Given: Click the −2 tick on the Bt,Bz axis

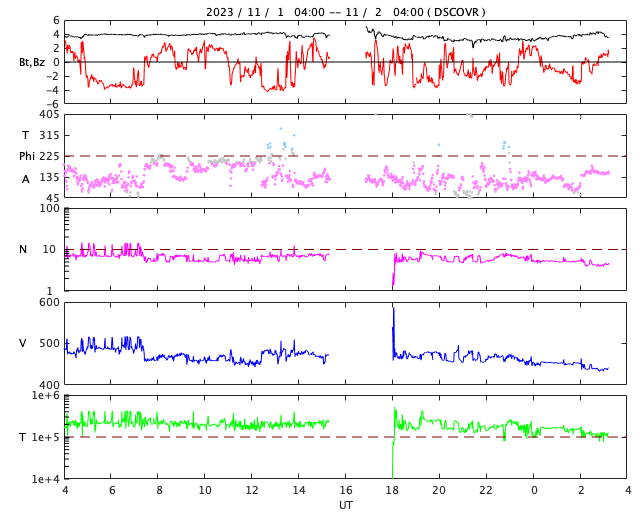Looking at the screenshot, I should click(x=53, y=76).
